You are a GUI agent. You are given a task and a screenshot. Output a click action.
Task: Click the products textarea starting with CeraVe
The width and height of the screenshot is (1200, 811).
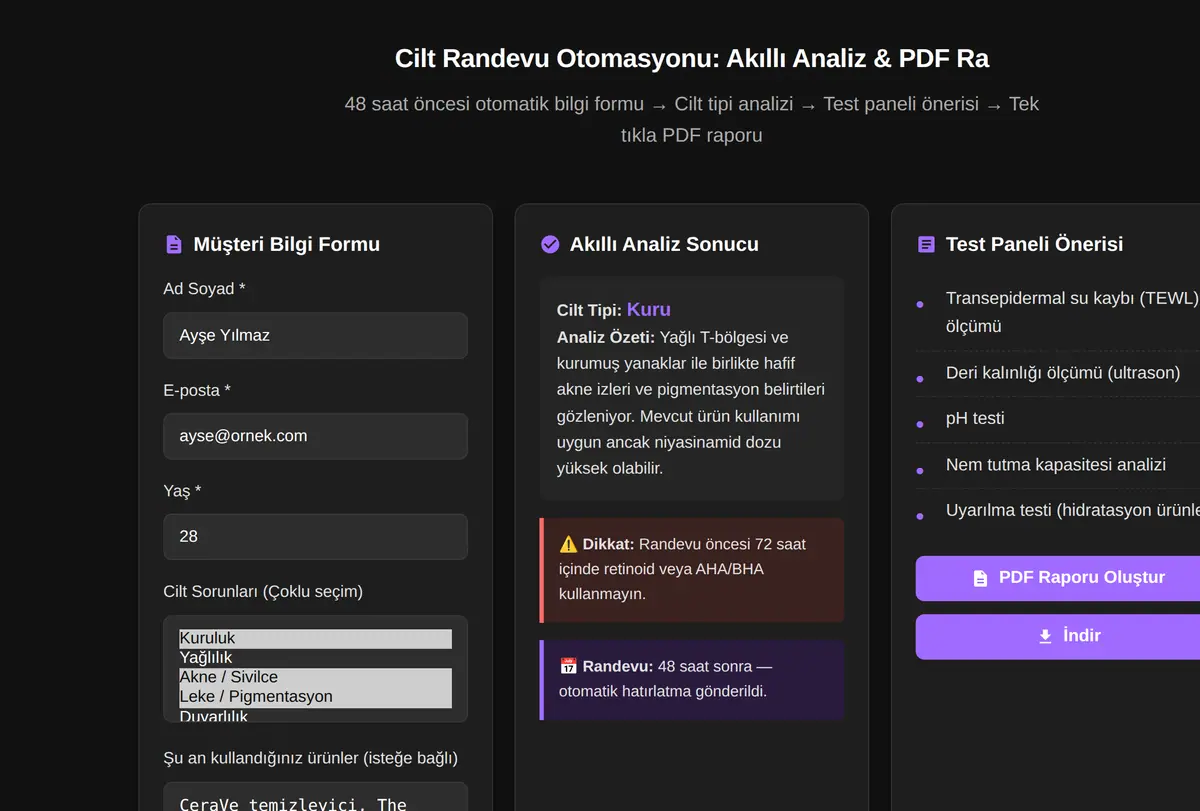tap(315, 797)
